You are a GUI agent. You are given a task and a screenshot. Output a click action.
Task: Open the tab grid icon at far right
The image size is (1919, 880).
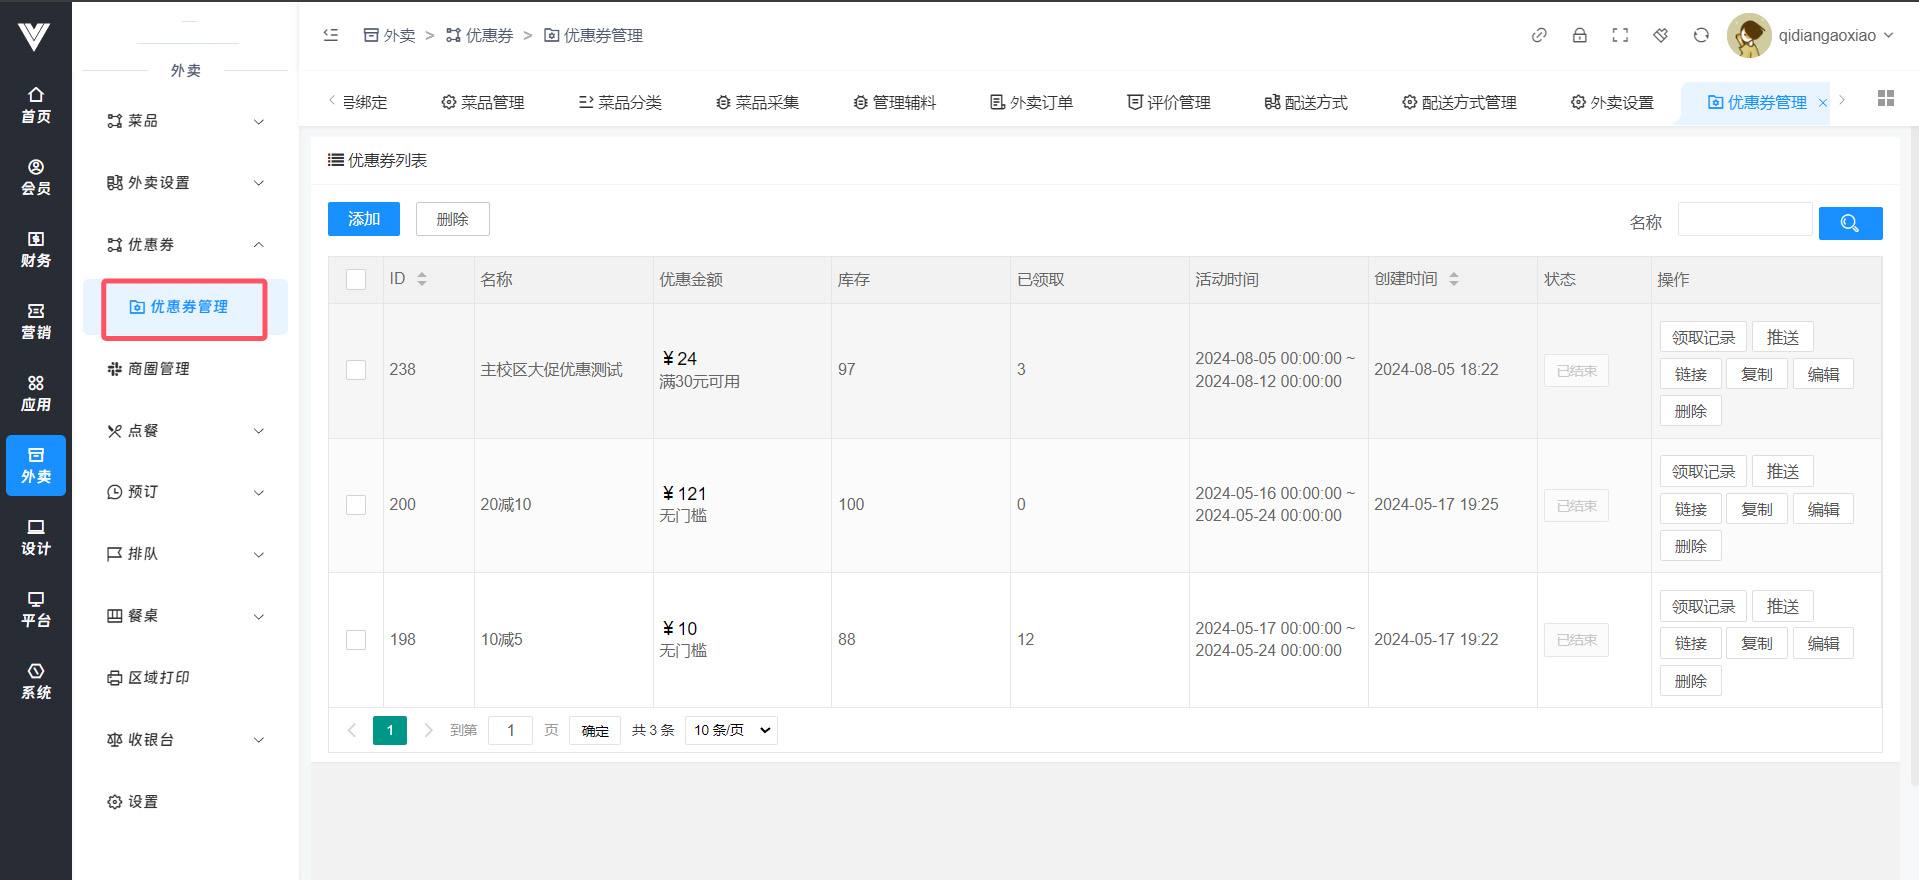click(x=1885, y=98)
